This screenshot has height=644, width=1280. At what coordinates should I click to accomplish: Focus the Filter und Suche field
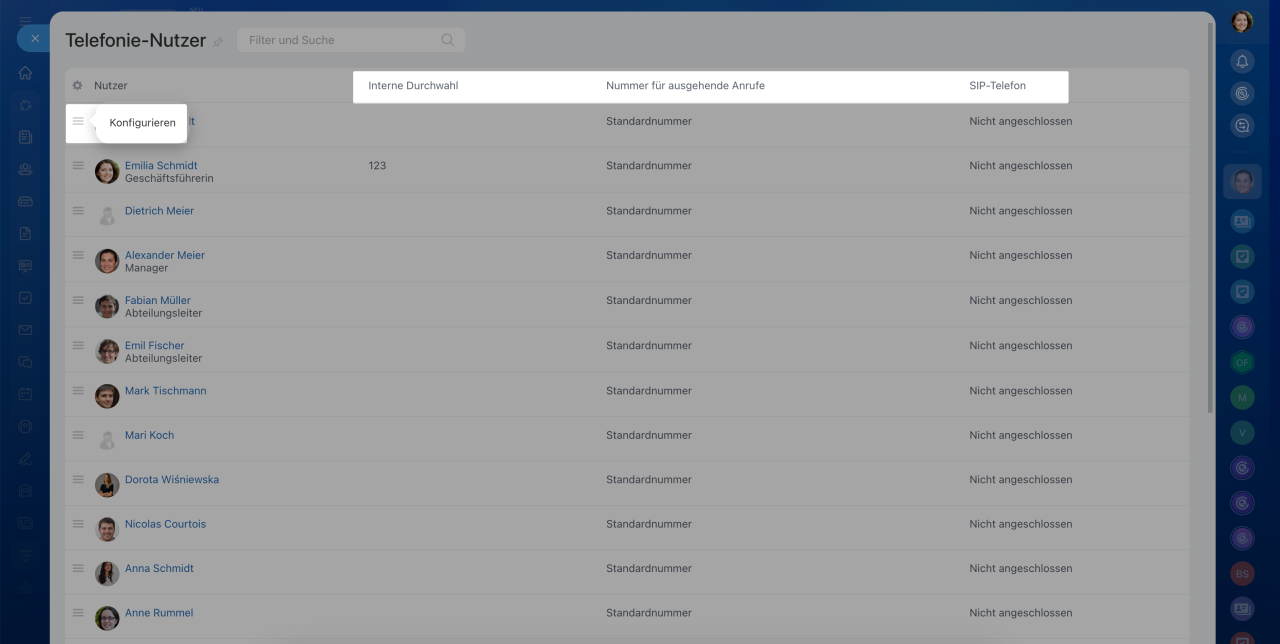tap(351, 40)
